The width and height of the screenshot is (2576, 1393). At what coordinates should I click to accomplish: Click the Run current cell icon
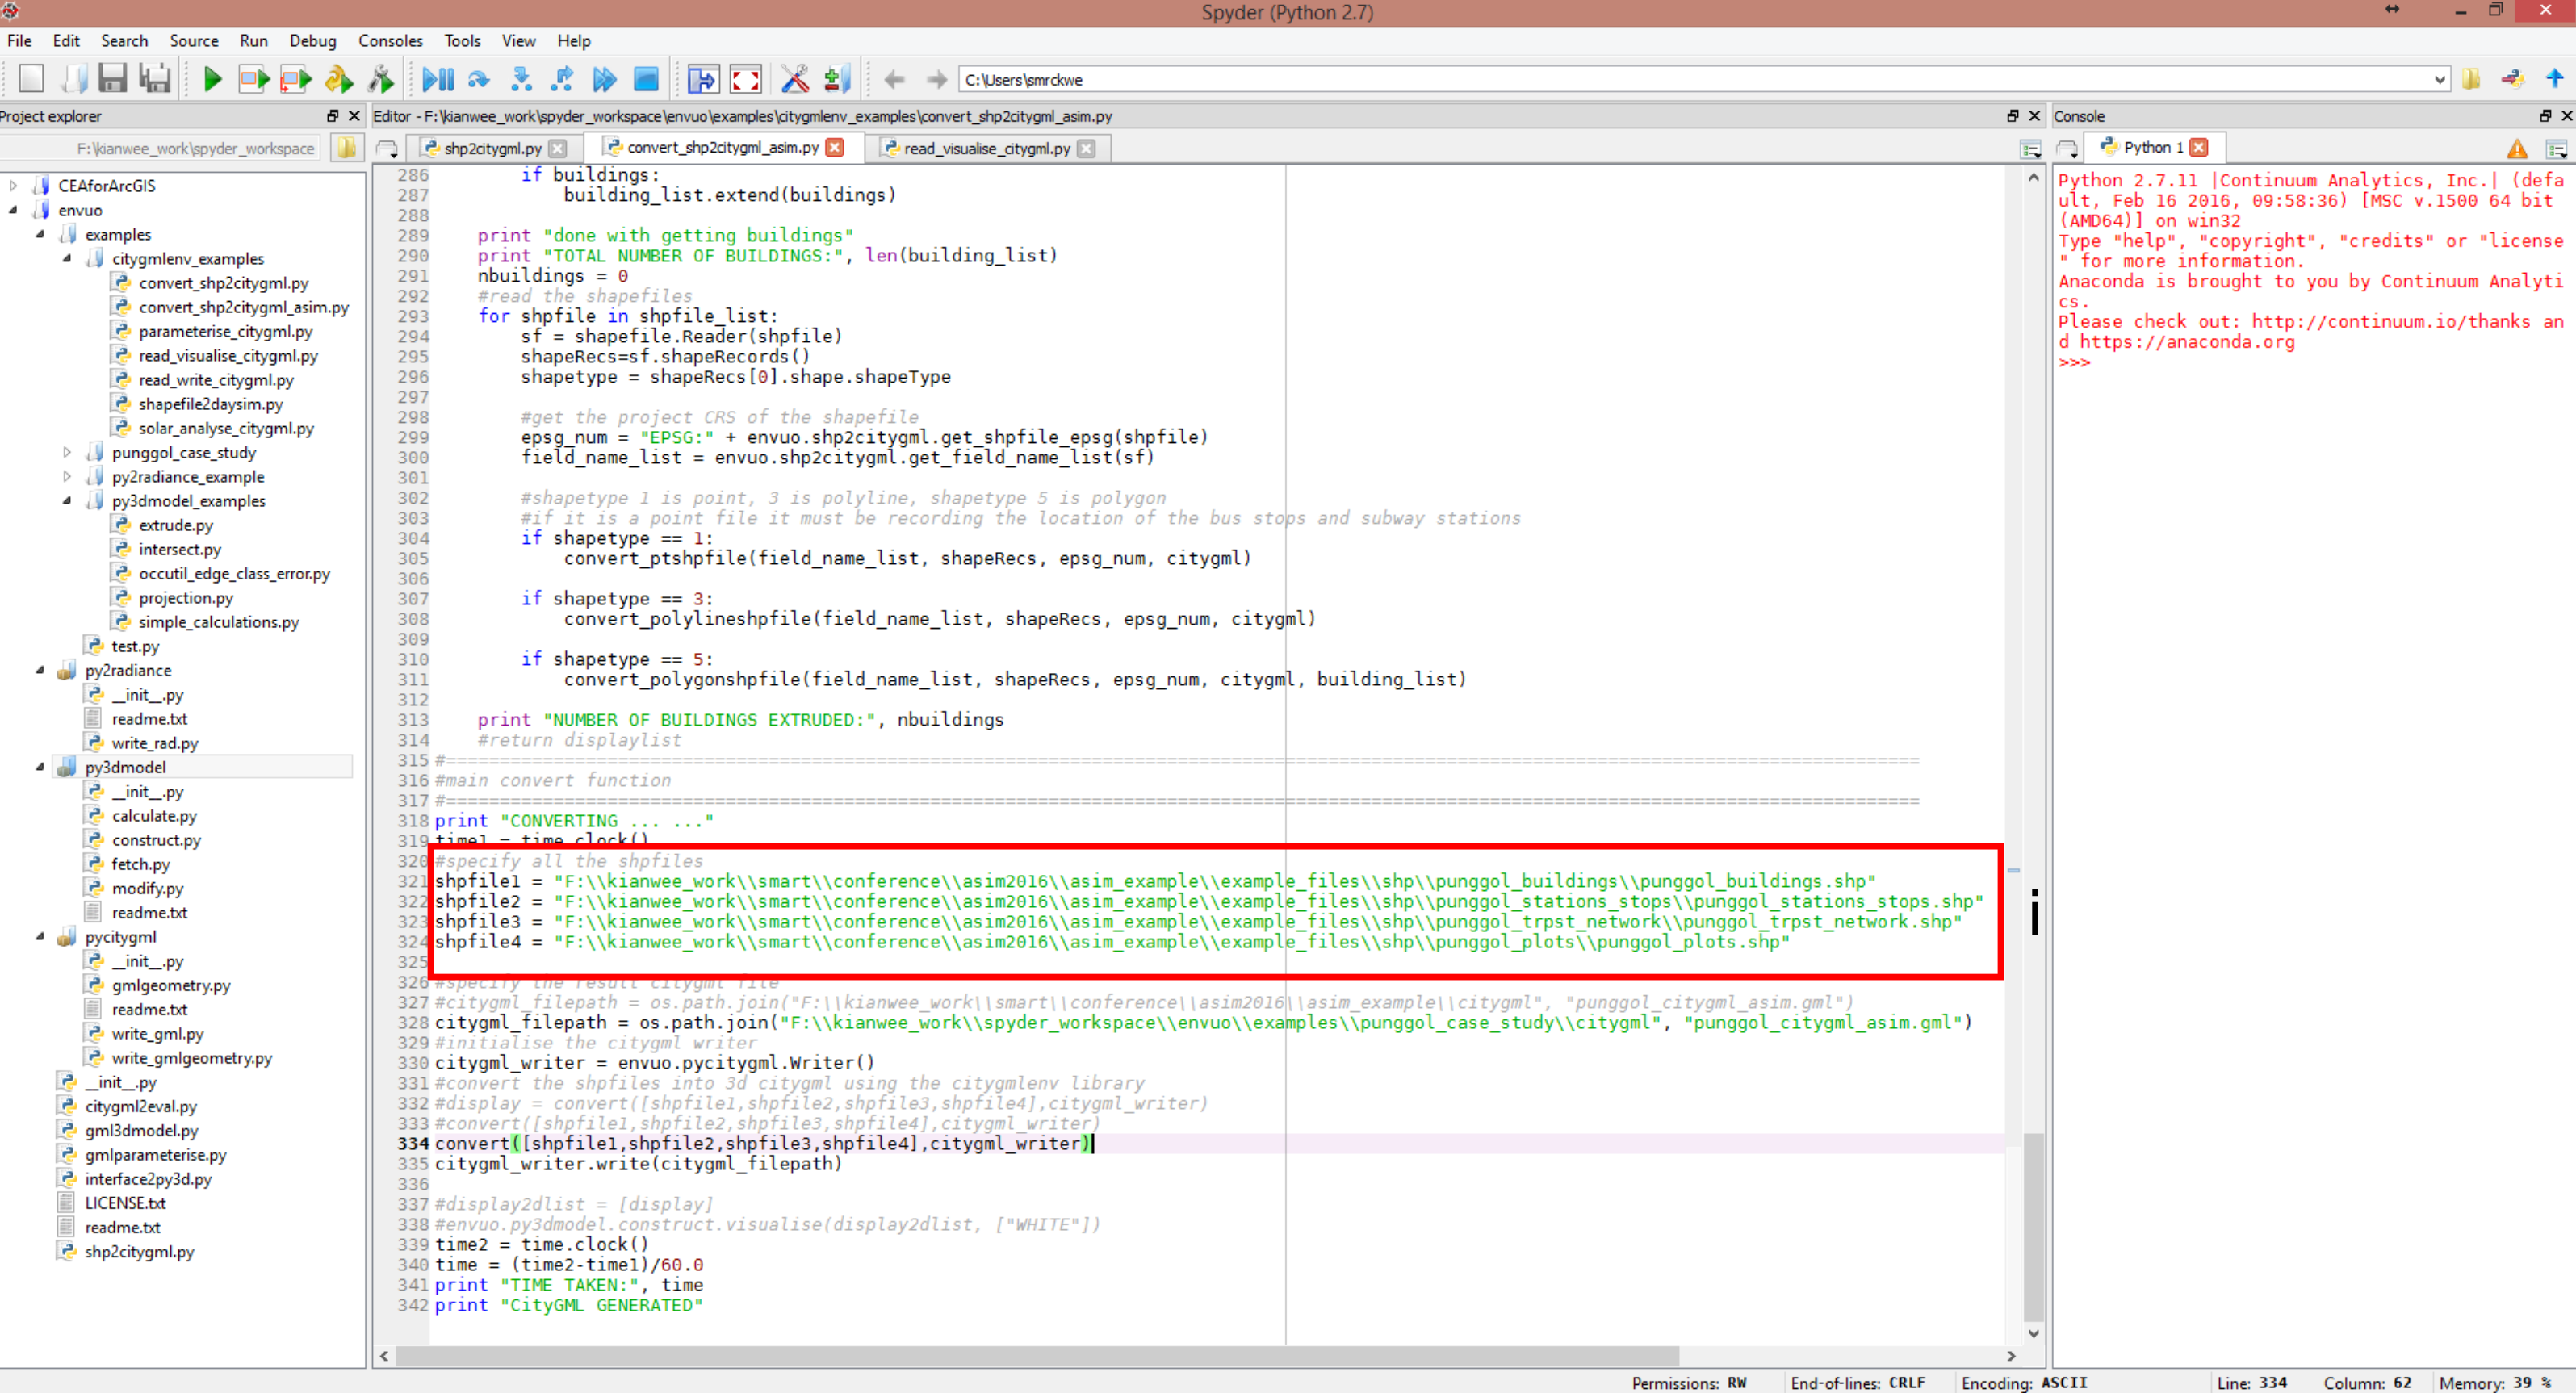coord(254,79)
